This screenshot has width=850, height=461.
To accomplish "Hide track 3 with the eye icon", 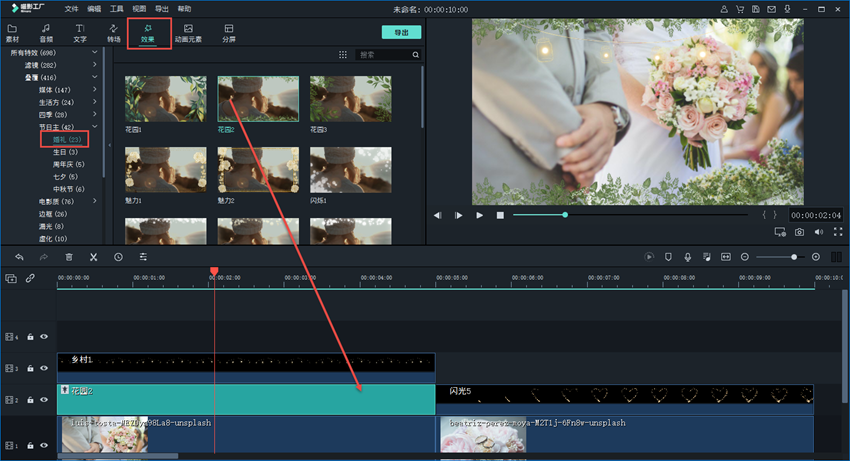I will (x=44, y=368).
